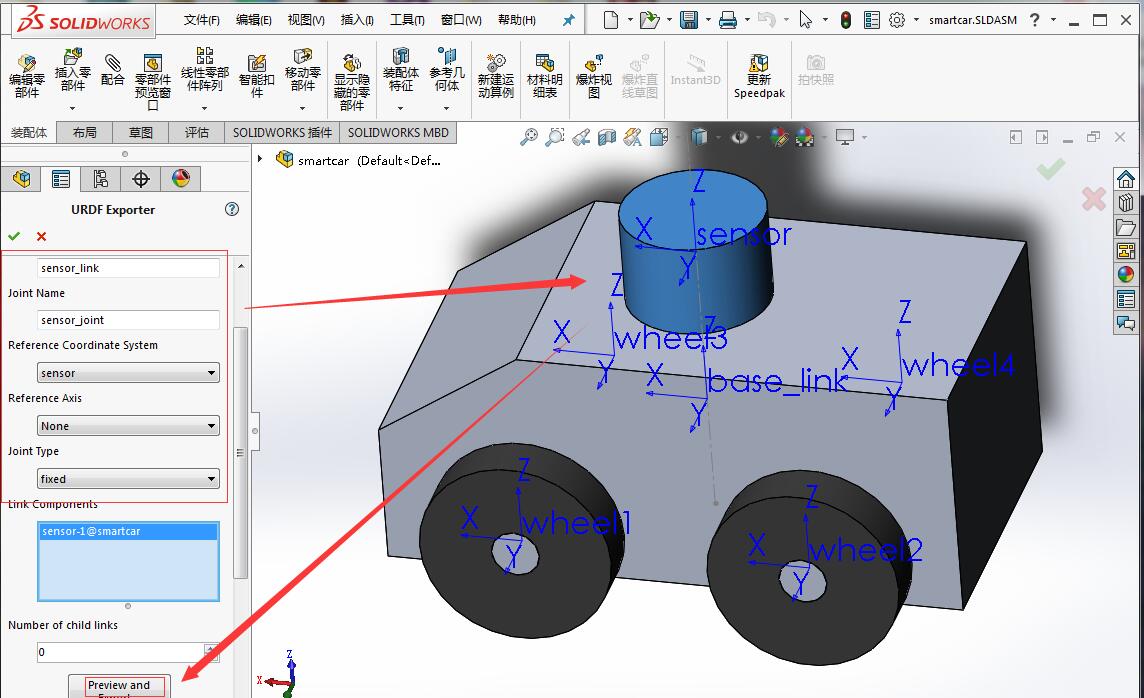1144x698 pixels.
Task: Click the Print icon
Action: point(727,20)
